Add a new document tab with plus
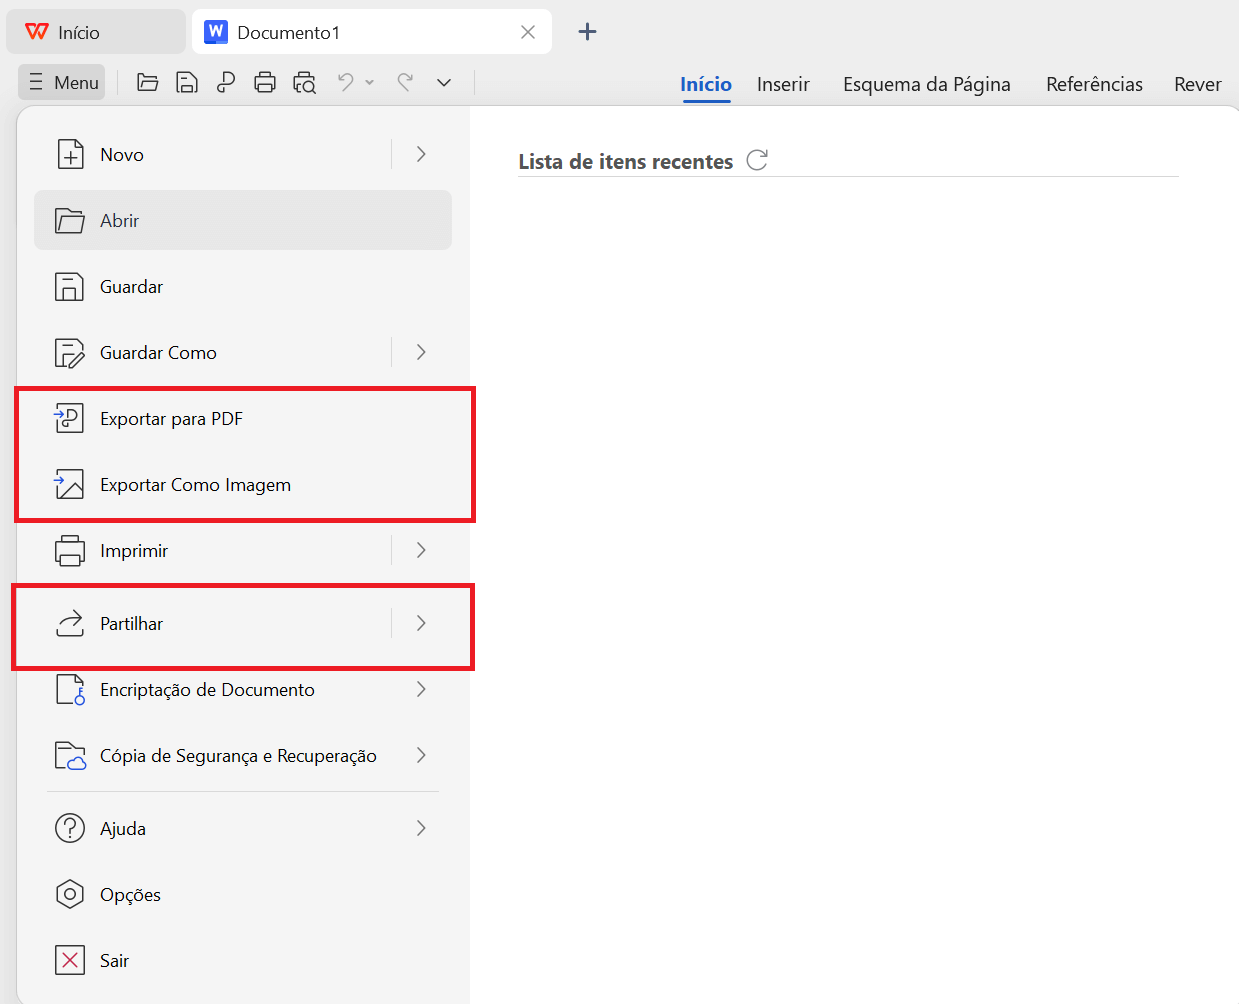This screenshot has height=1004, width=1239. 588,32
